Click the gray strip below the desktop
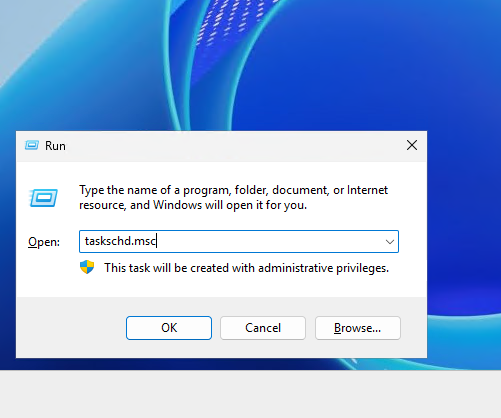This screenshot has width=501, height=418. pos(250,394)
